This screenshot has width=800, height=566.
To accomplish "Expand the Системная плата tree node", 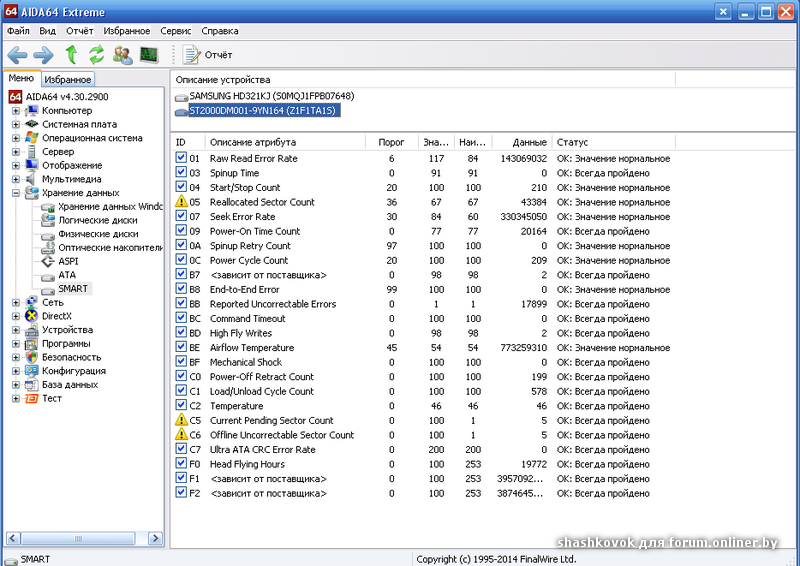I will pos(16,125).
